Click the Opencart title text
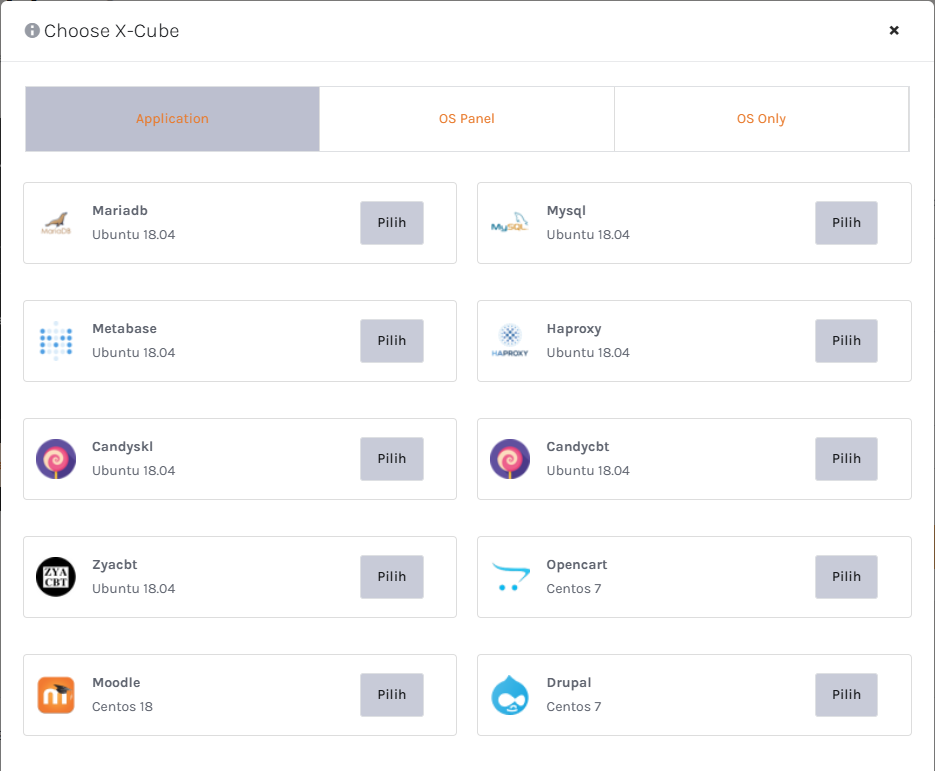The width and height of the screenshot is (935, 771). 577,565
